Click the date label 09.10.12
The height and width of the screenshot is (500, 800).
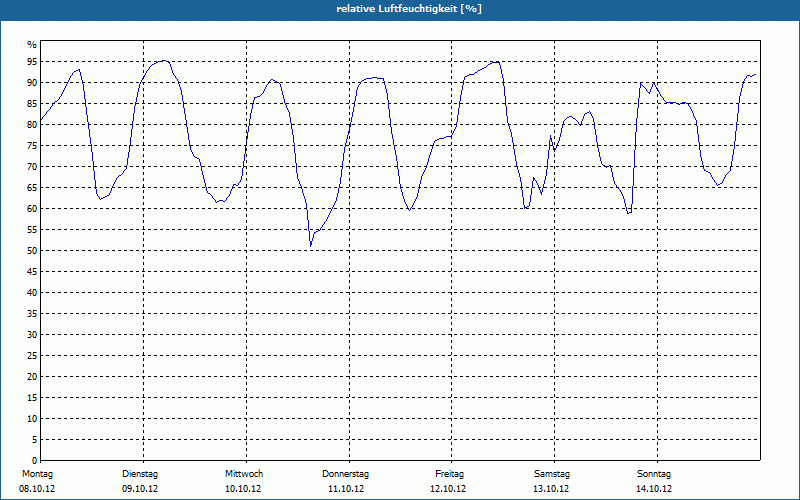(140, 489)
